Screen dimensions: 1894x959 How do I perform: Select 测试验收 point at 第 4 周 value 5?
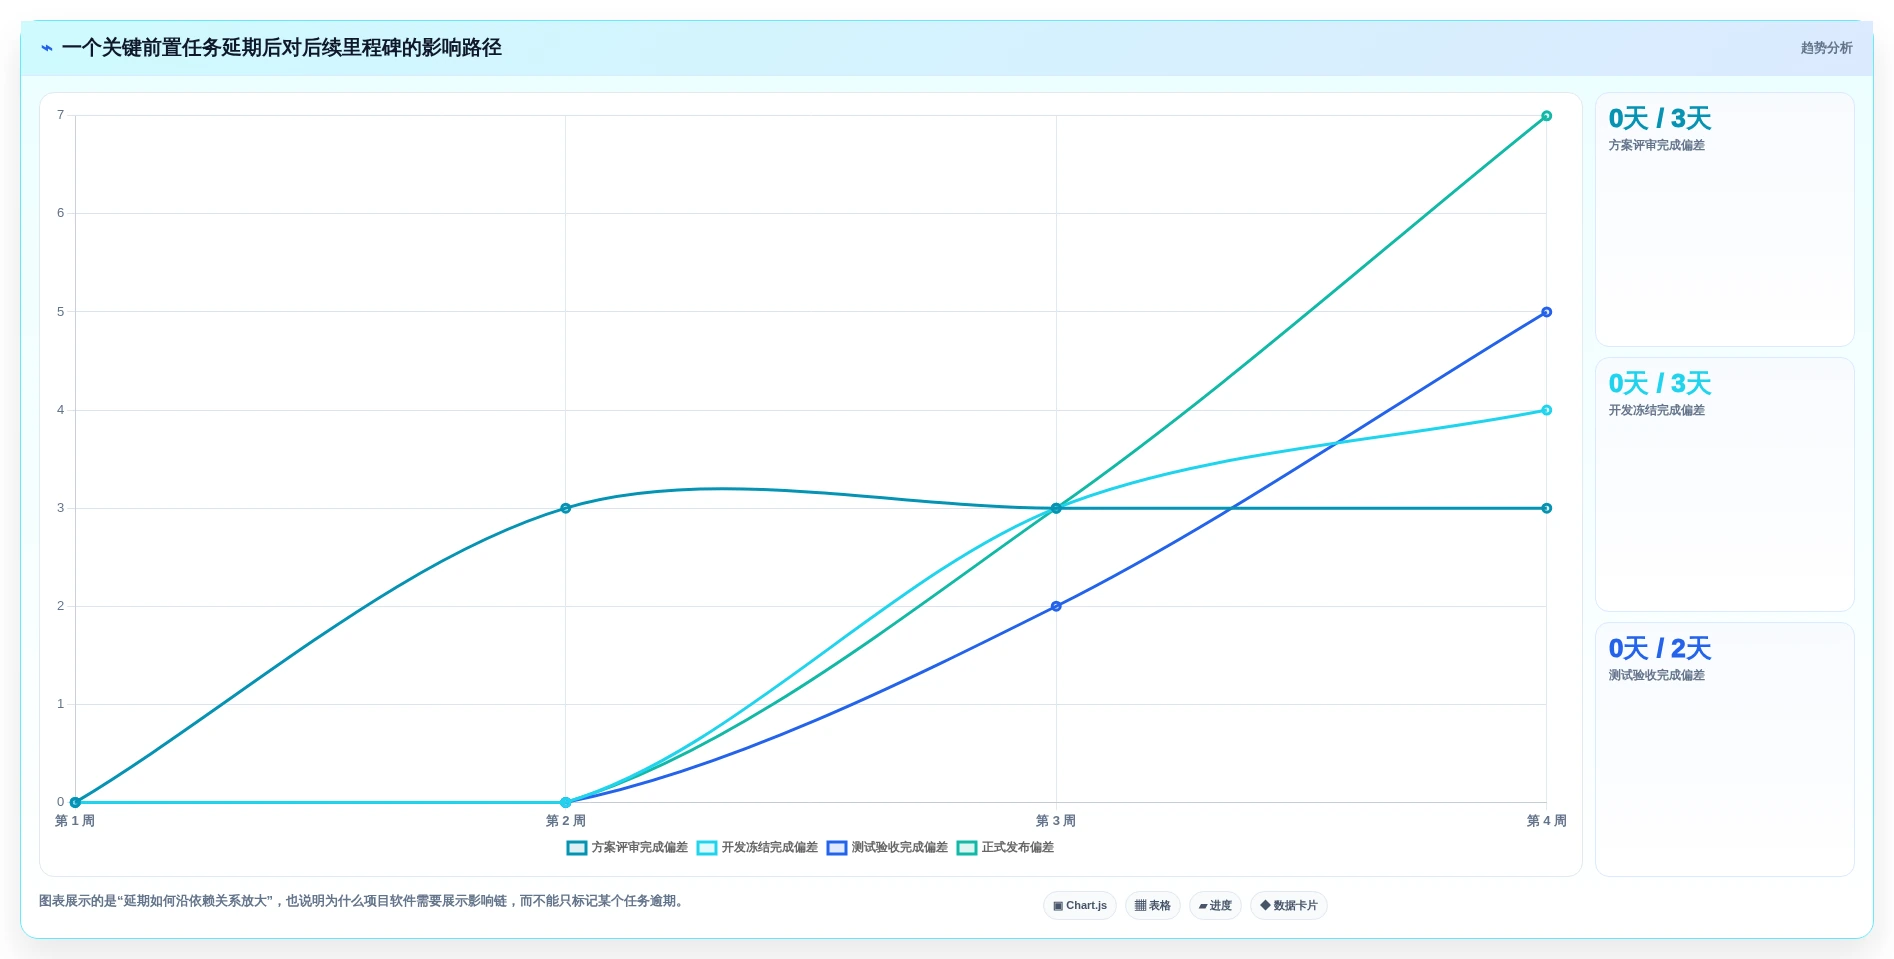pos(1546,312)
